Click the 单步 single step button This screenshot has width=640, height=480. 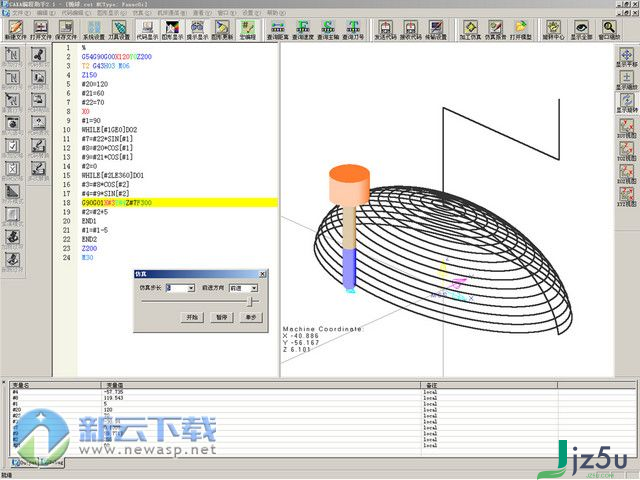point(251,317)
